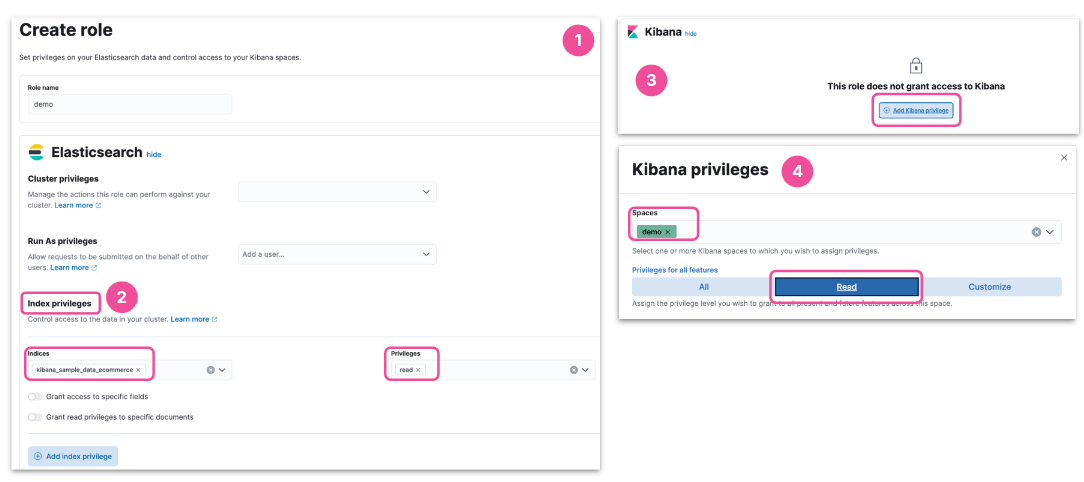This screenshot has height=482, width=1084.
Task: Click the Add index privilege button
Action: click(73, 456)
